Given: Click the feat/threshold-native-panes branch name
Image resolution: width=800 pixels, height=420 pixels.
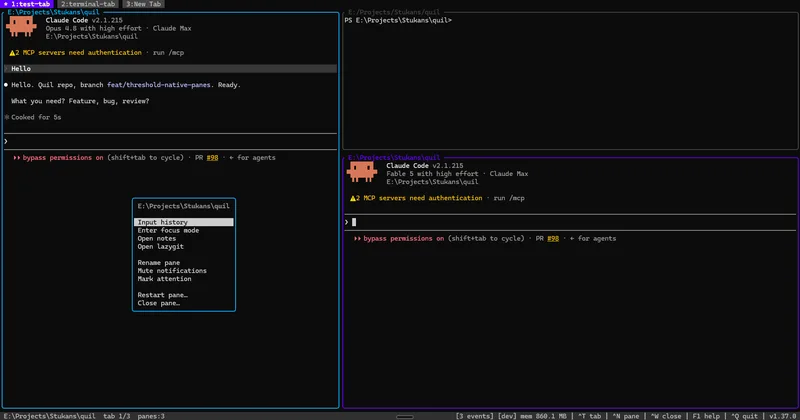Looking at the screenshot, I should (159, 85).
